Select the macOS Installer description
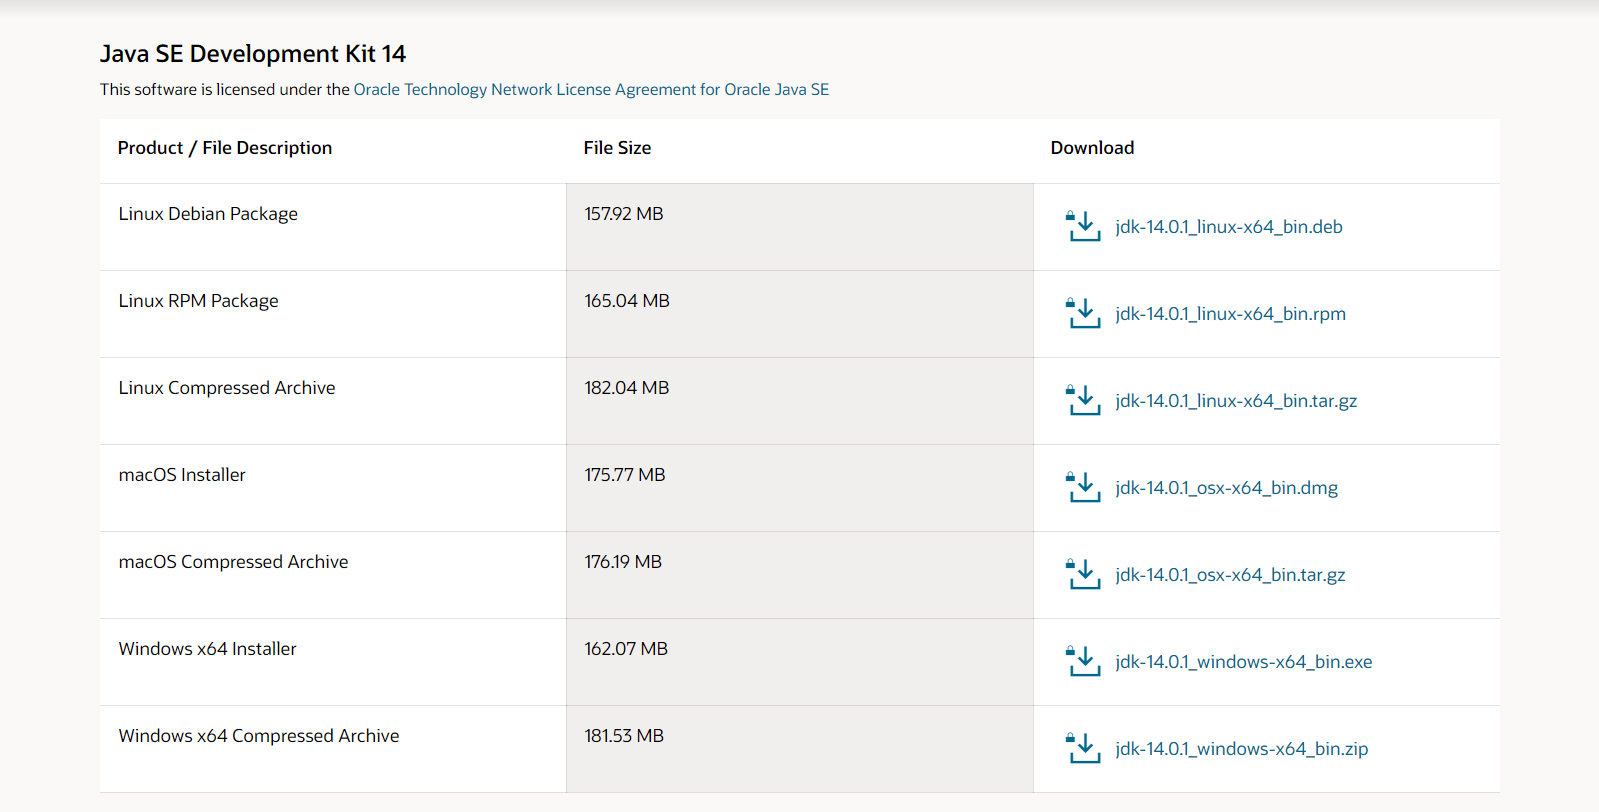The height and width of the screenshot is (812, 1599). click(x=182, y=475)
